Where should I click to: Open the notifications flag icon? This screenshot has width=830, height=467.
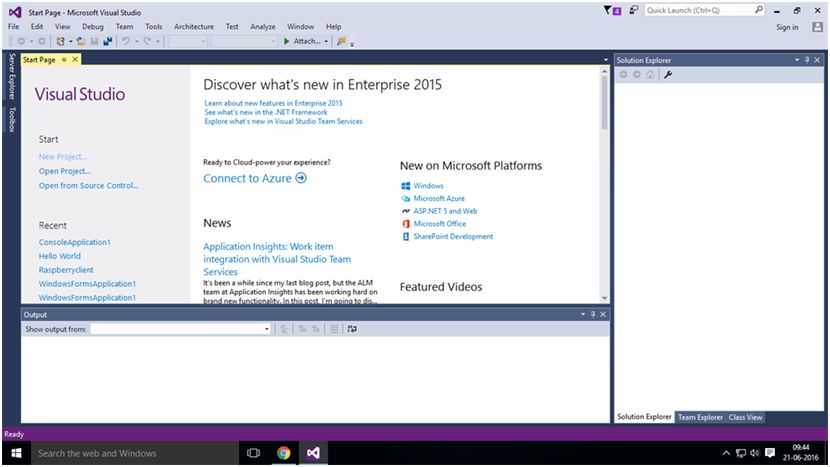click(612, 10)
